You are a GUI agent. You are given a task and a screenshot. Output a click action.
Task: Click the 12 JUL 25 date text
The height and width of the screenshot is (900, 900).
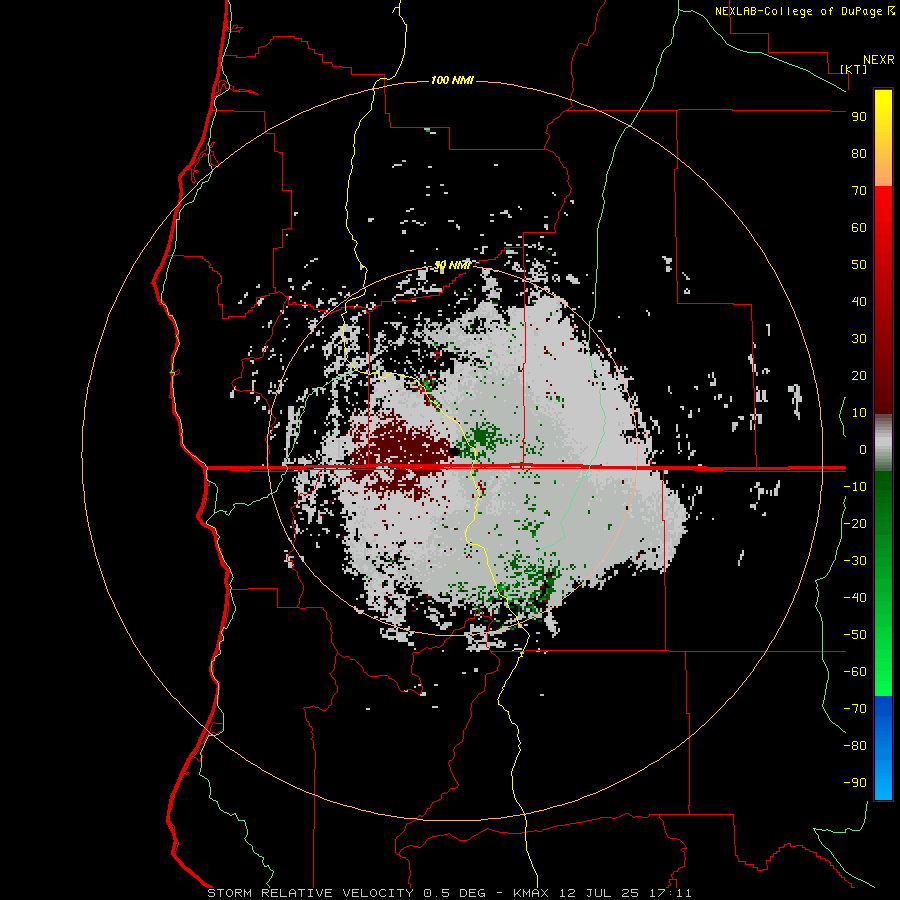[x=599, y=893]
